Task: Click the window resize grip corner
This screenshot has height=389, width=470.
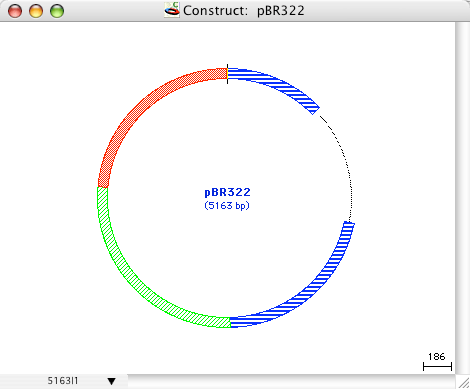Action: (x=463, y=382)
